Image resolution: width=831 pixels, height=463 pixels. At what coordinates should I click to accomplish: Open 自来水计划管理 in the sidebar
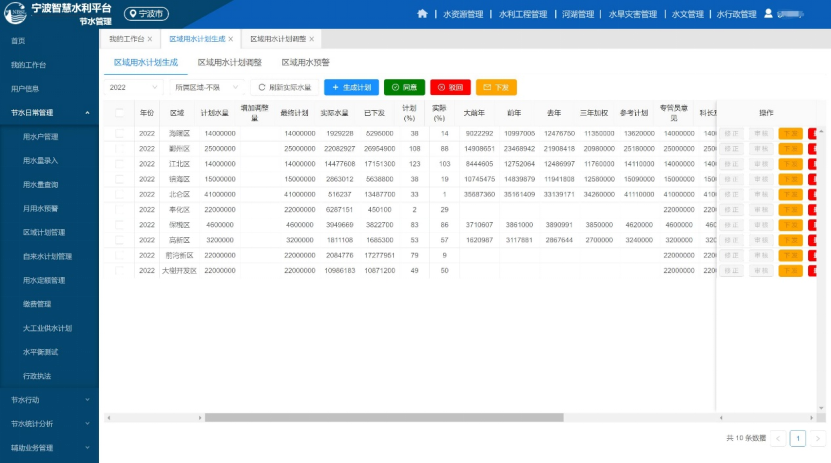pos(49,256)
